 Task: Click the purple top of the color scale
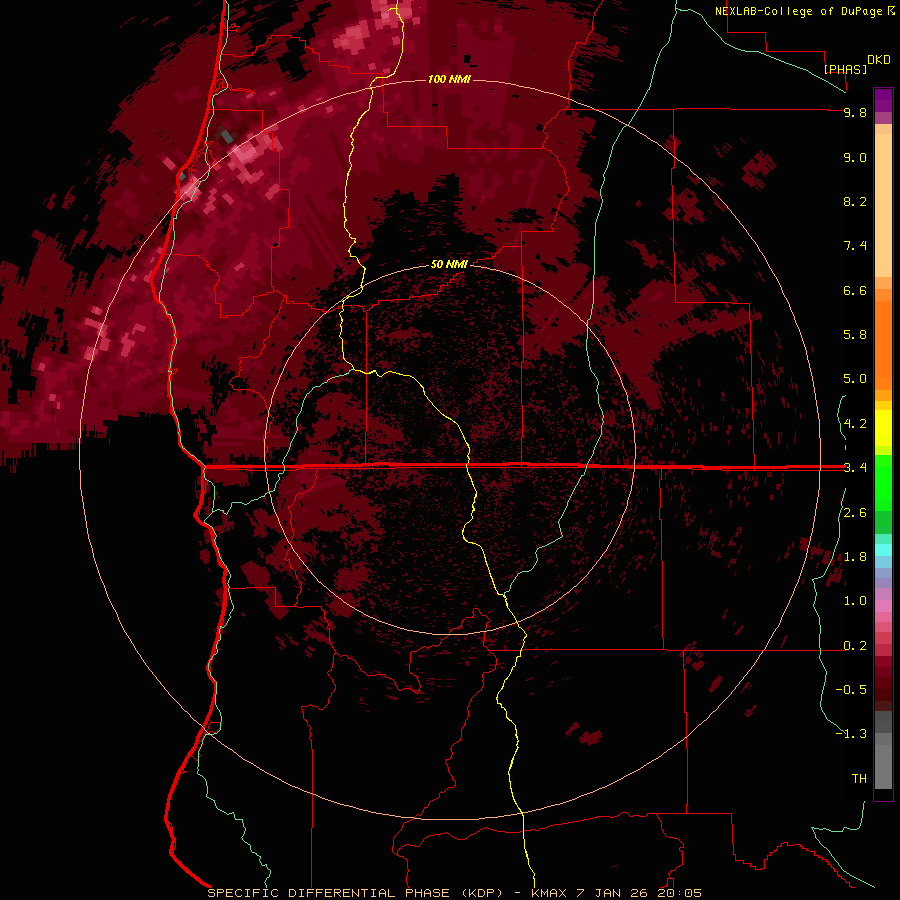883,100
